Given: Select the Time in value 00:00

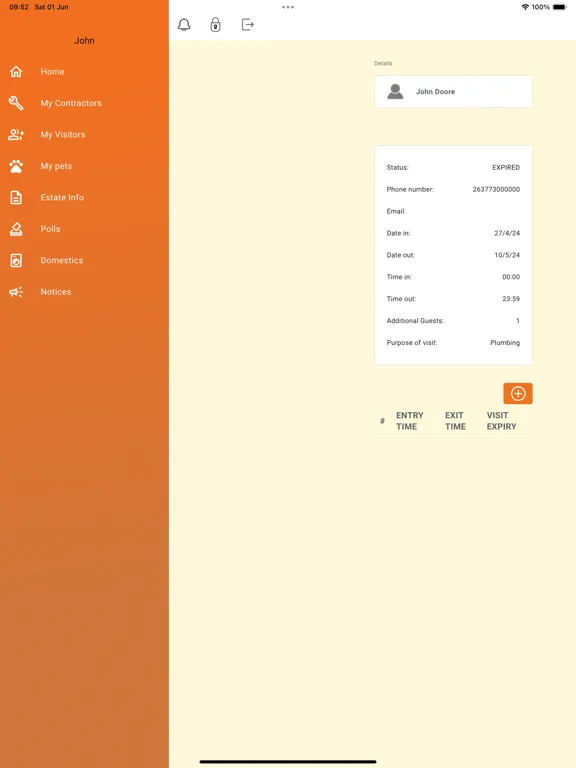Looking at the screenshot, I should [511, 277].
